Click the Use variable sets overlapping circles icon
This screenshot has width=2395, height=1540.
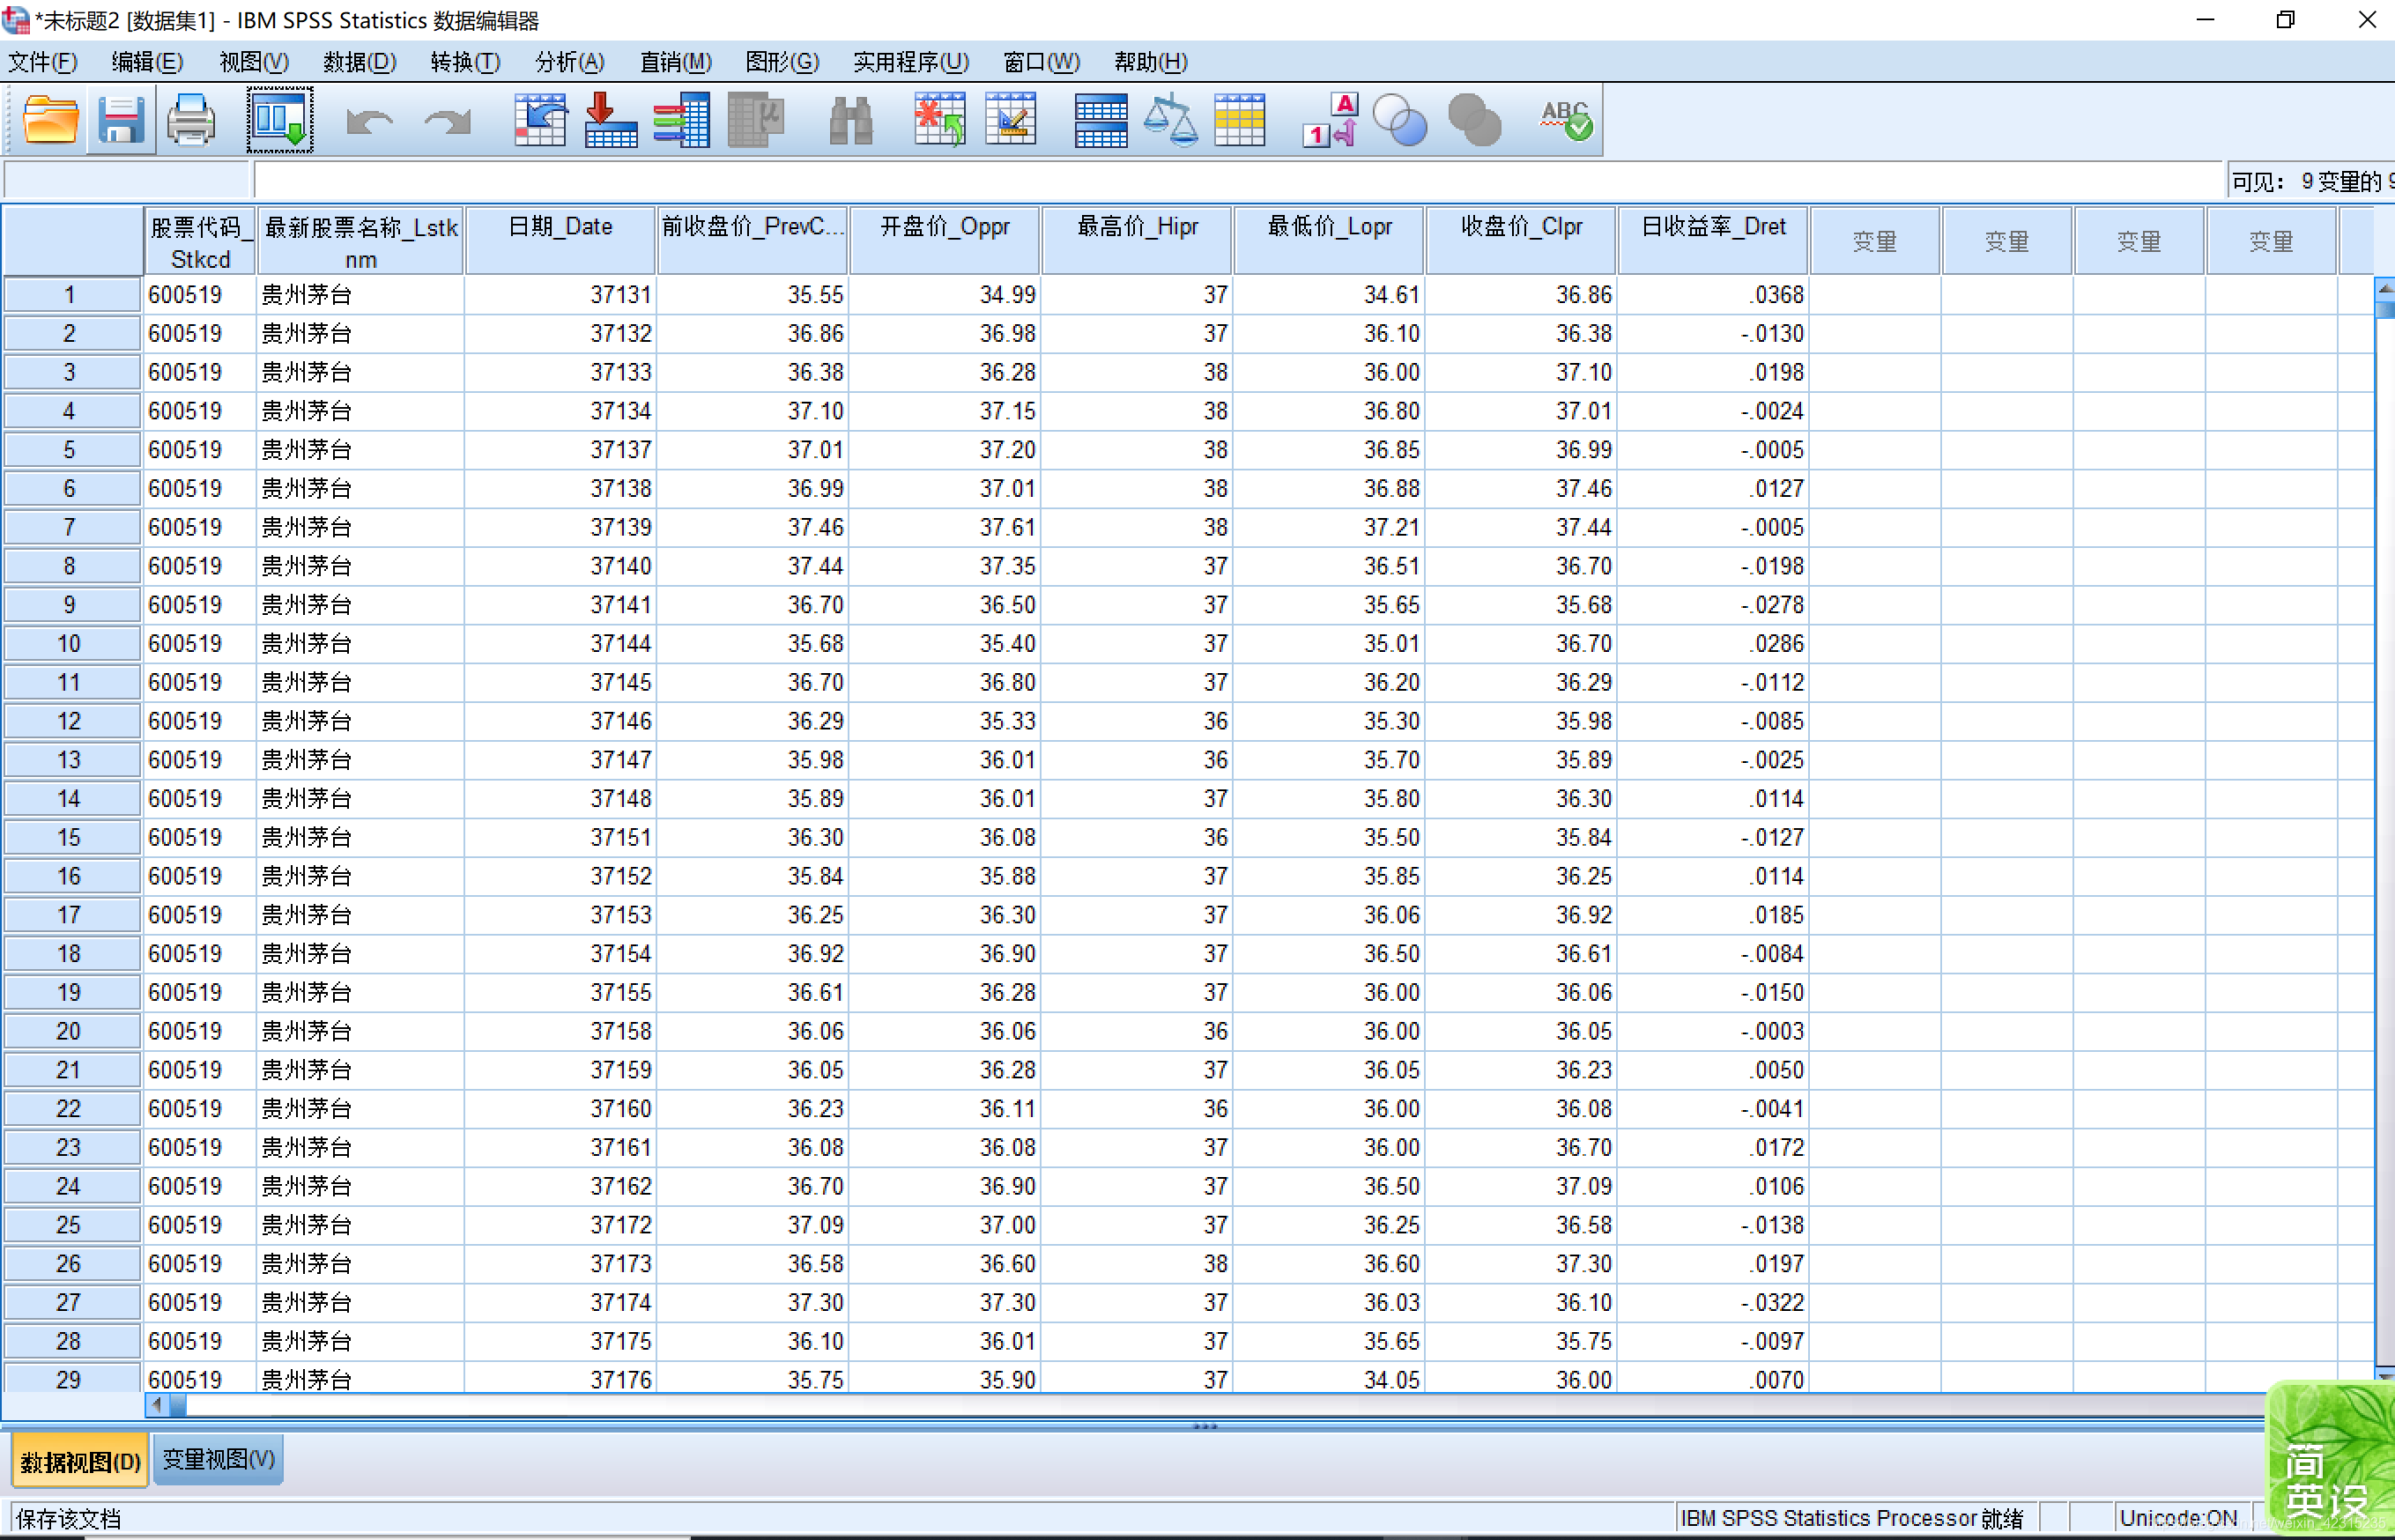coord(1400,121)
